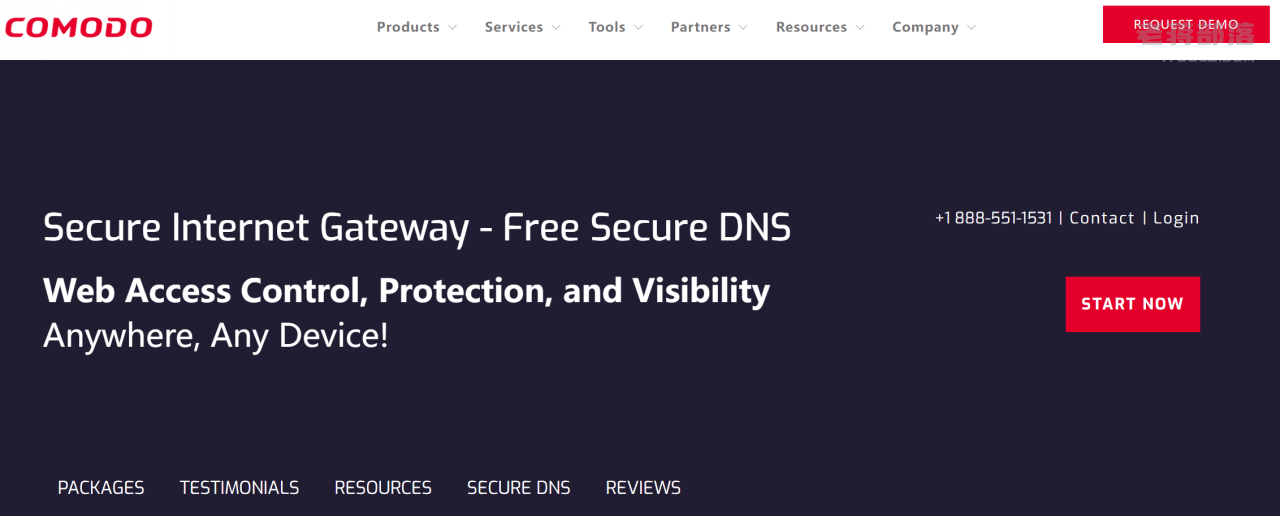The height and width of the screenshot is (516, 1280).
Task: Click the Comodo logo
Action: point(79,27)
